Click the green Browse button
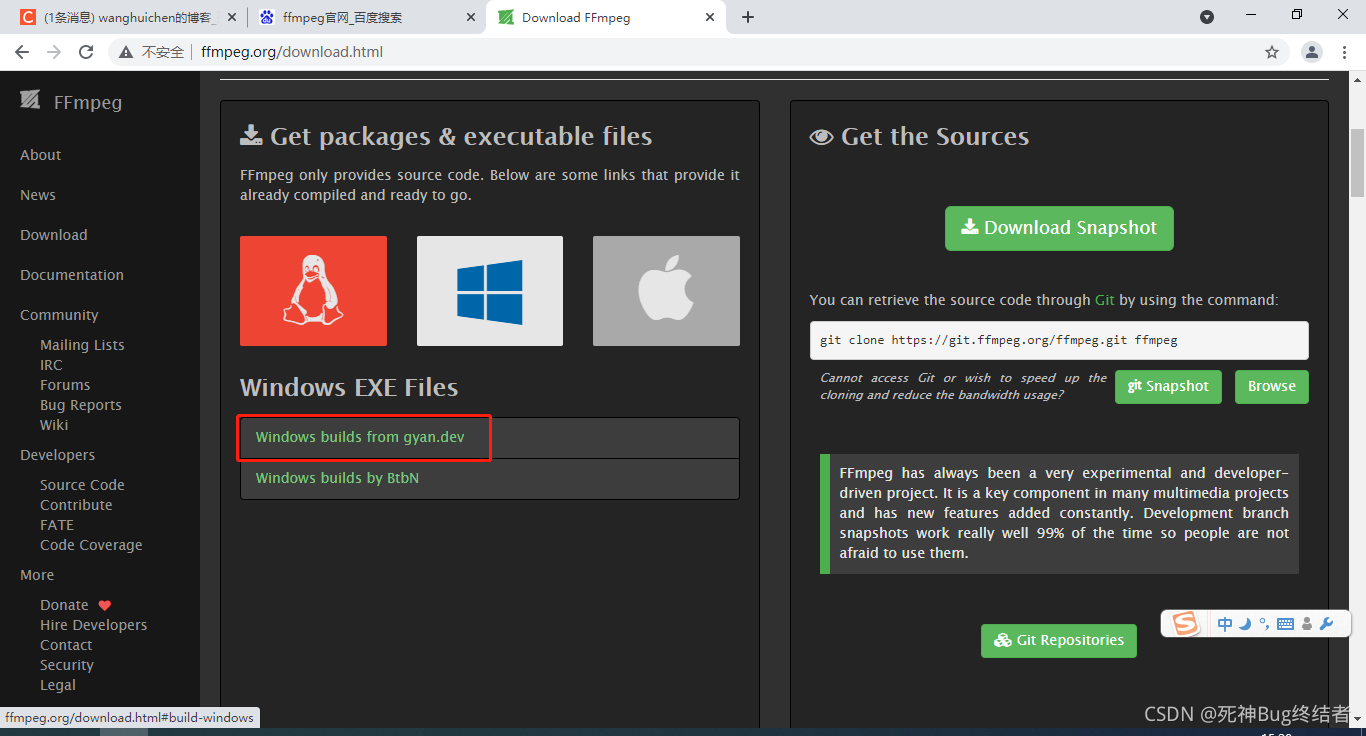 coord(1272,387)
